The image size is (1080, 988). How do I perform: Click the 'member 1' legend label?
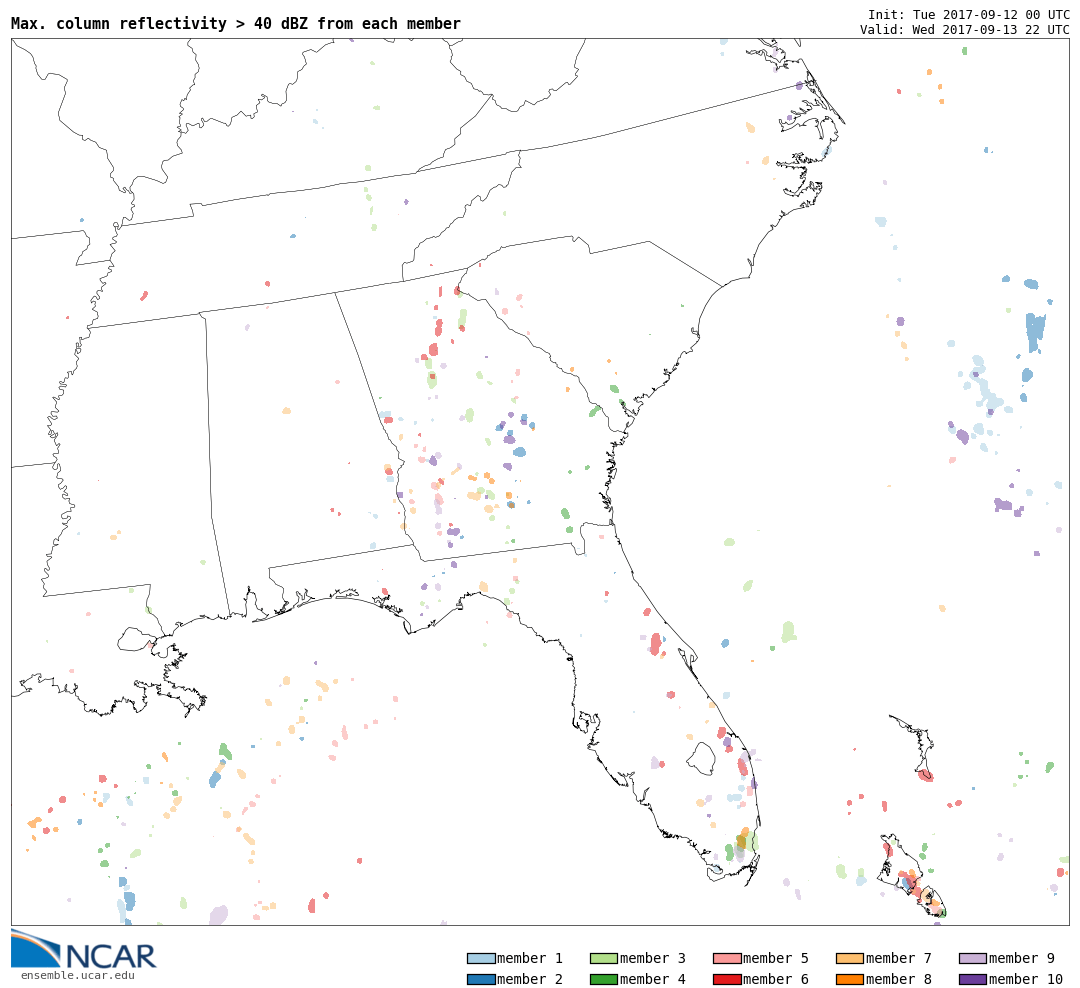530,958
